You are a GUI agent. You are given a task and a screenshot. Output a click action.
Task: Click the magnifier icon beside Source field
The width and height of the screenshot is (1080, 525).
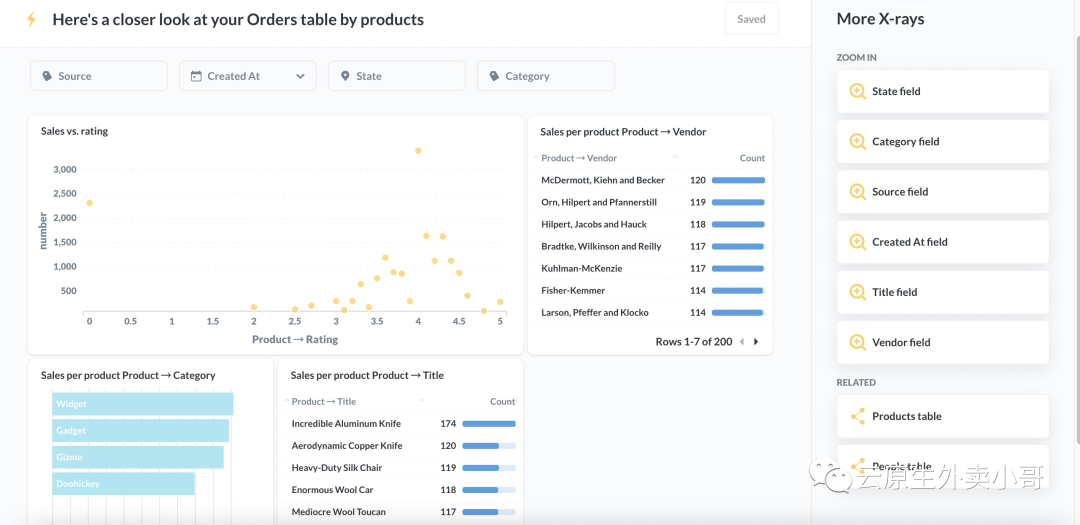point(857,192)
